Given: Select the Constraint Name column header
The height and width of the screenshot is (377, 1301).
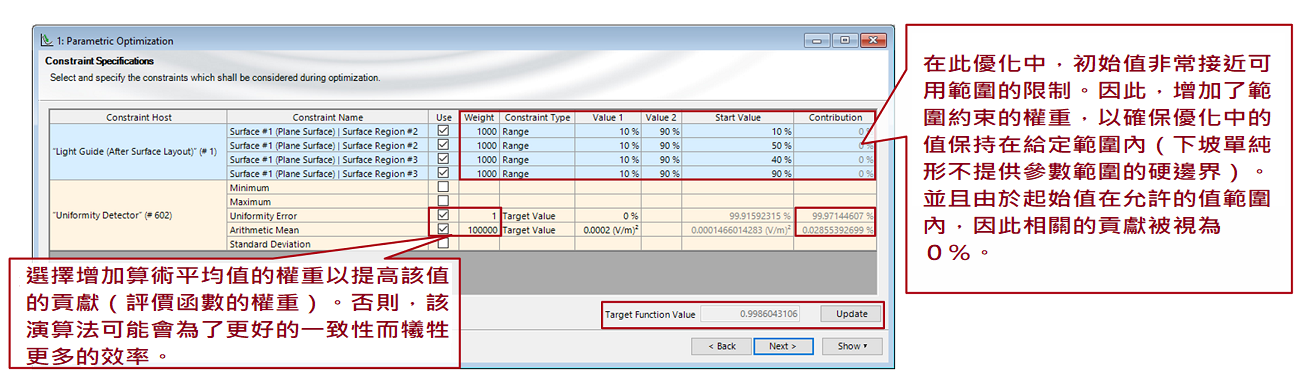Looking at the screenshot, I should point(328,117).
